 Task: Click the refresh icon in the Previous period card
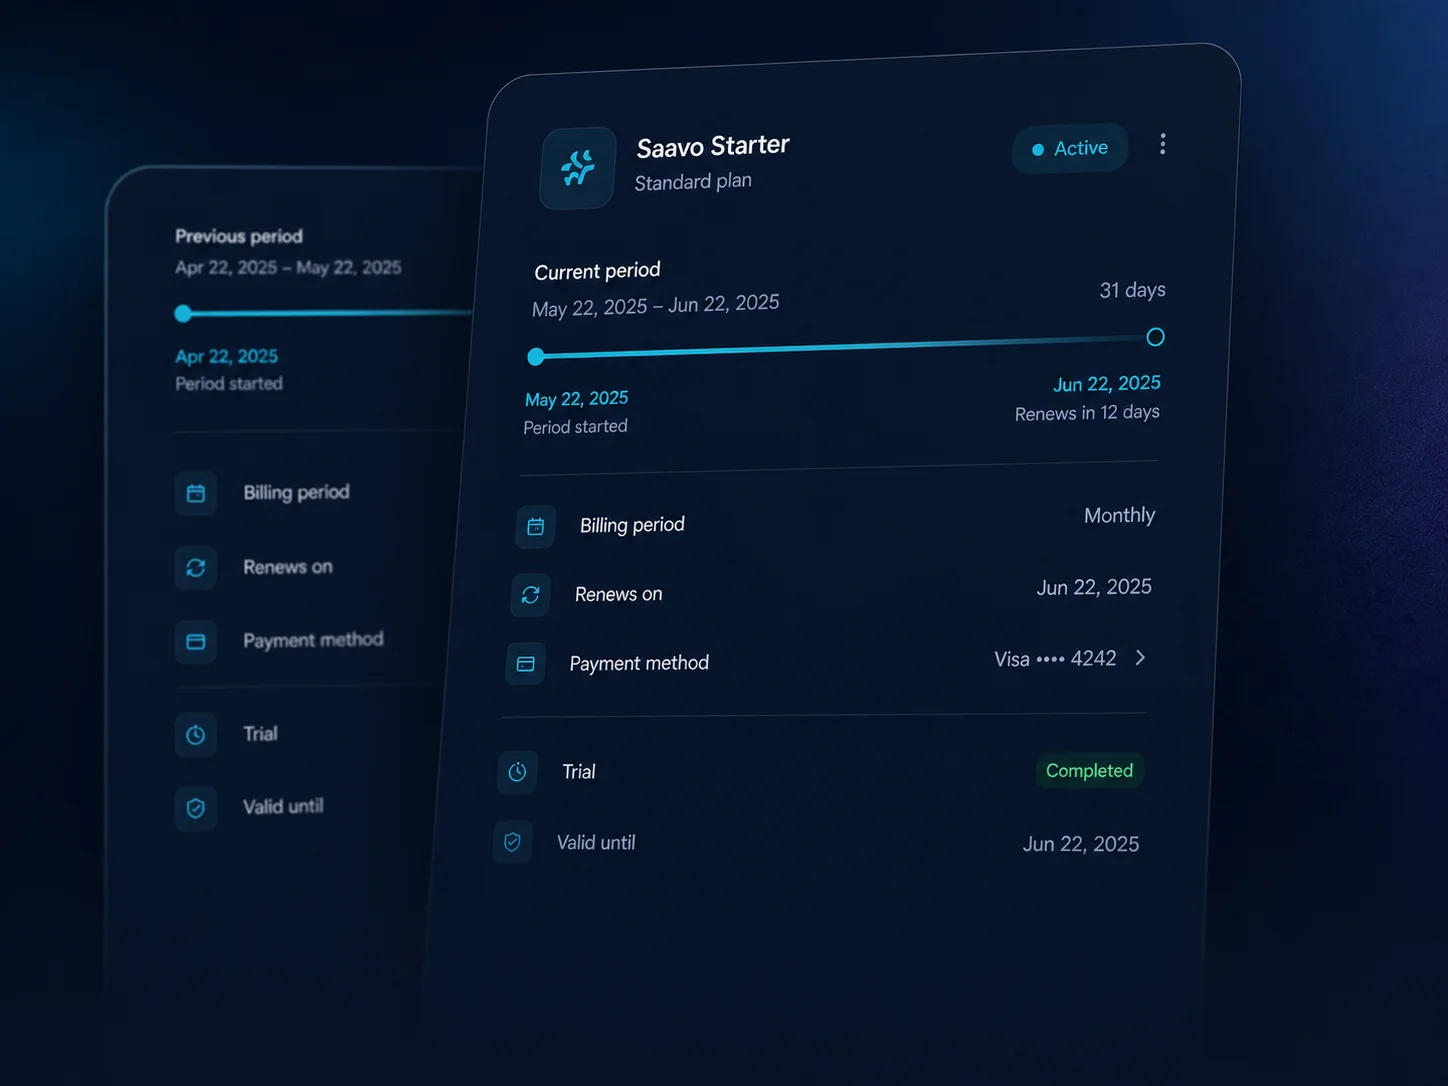tap(196, 567)
